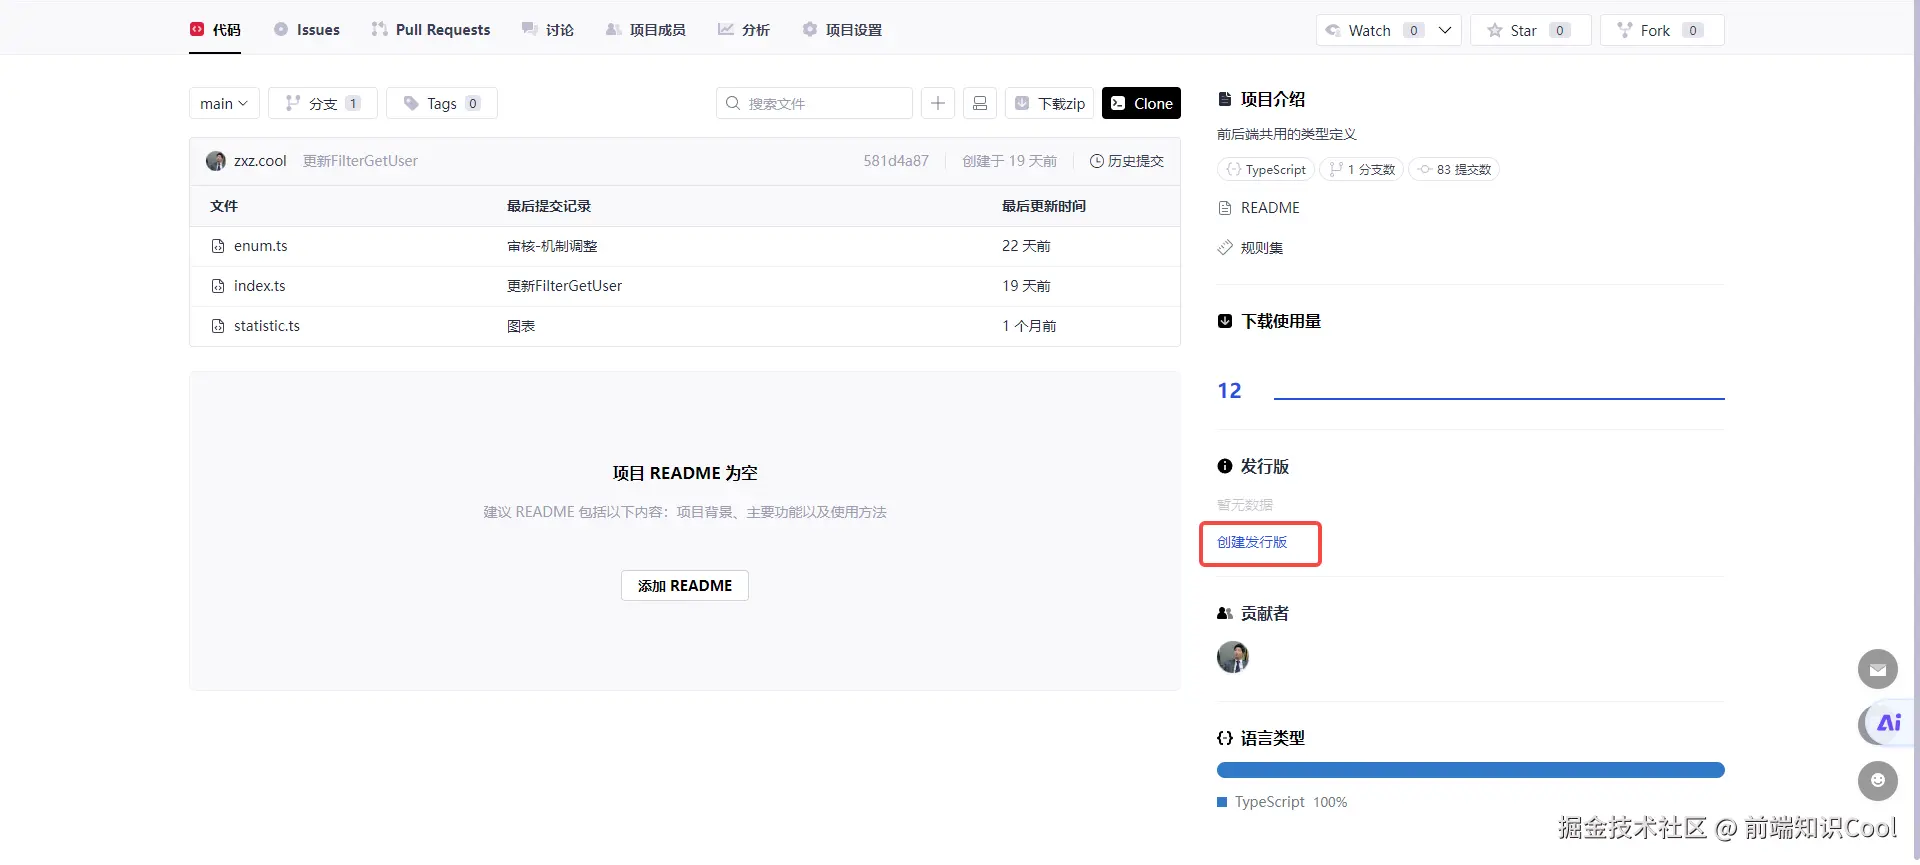Image resolution: width=1920 pixels, height=865 pixels.
Task: Click the Watch button
Action: click(x=1374, y=30)
